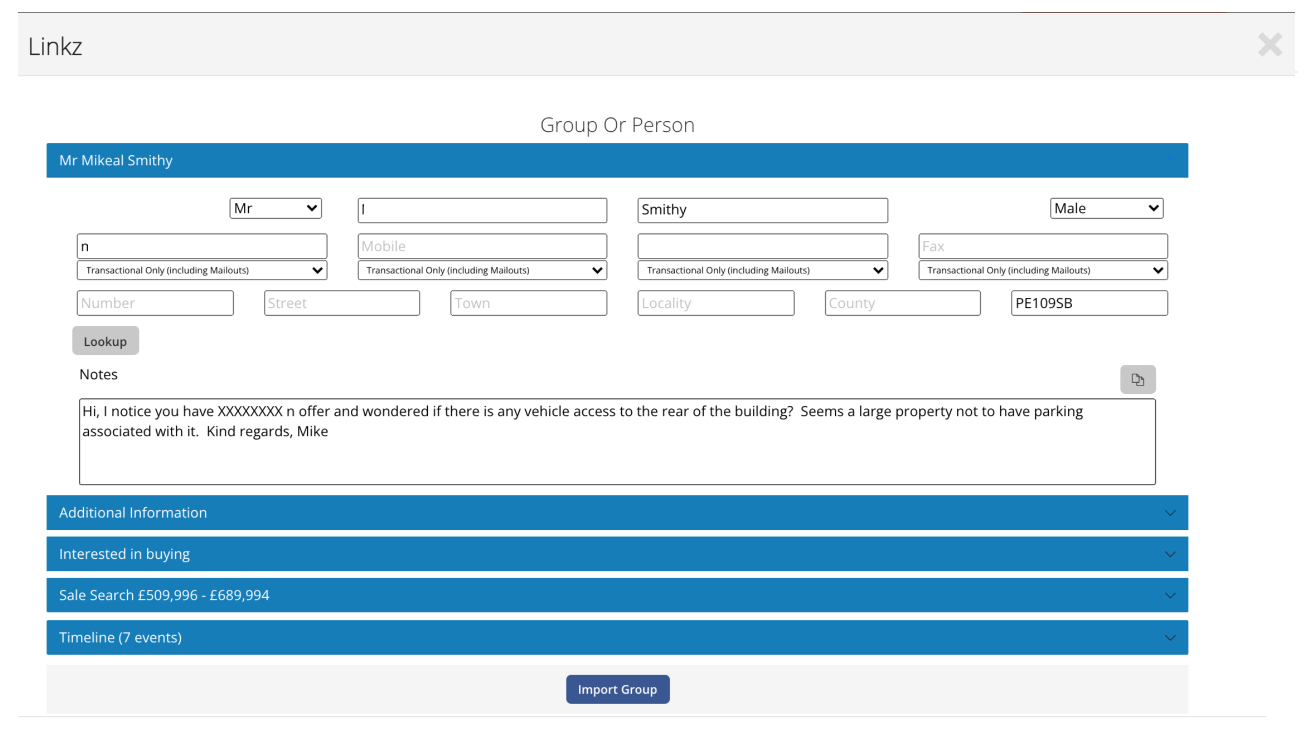Click the 'Notes' label text

99,374
